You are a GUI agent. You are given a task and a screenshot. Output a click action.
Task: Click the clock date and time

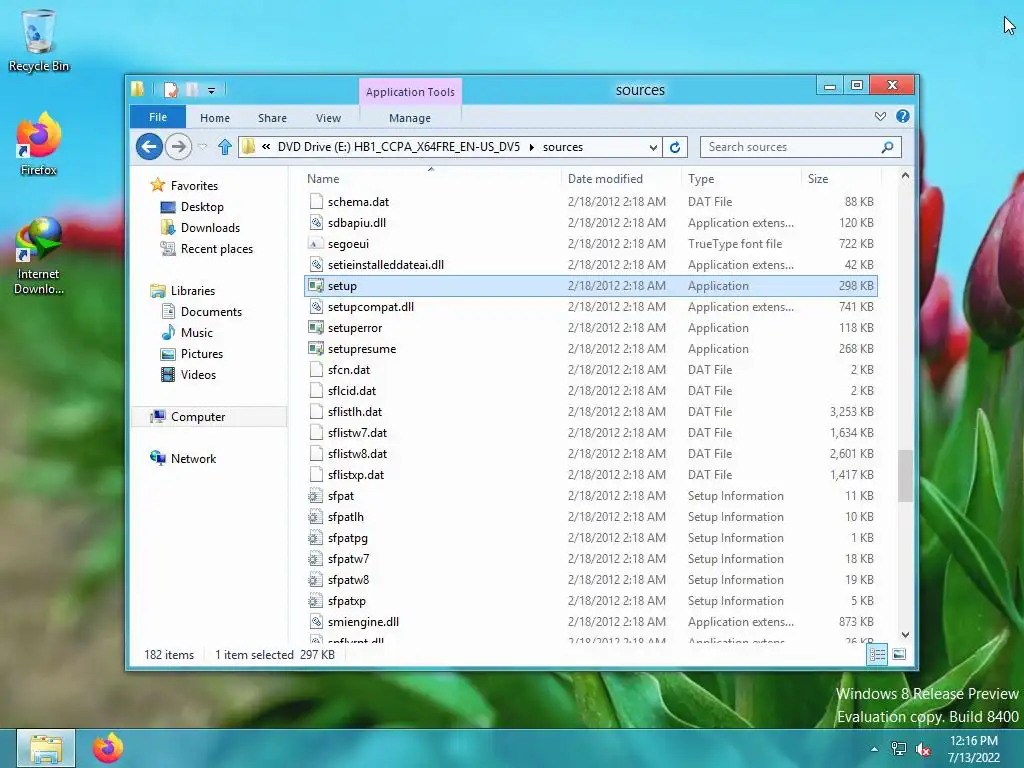tap(974, 749)
